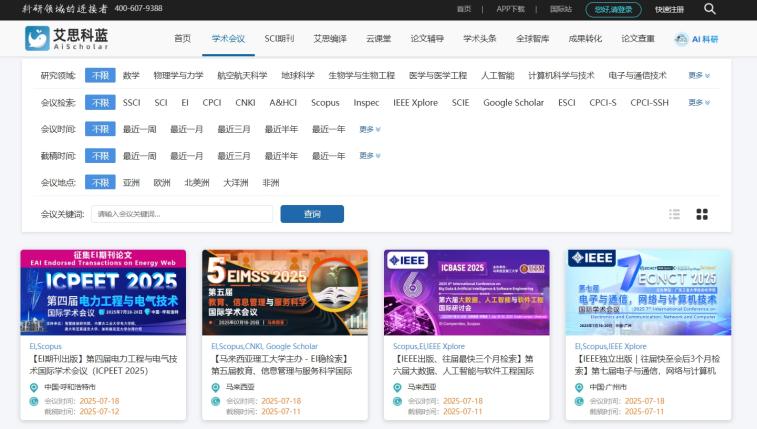Screen dimensions: 757x429
Task: Expand 更多 in the 截稿时间 row
Action: pos(370,156)
